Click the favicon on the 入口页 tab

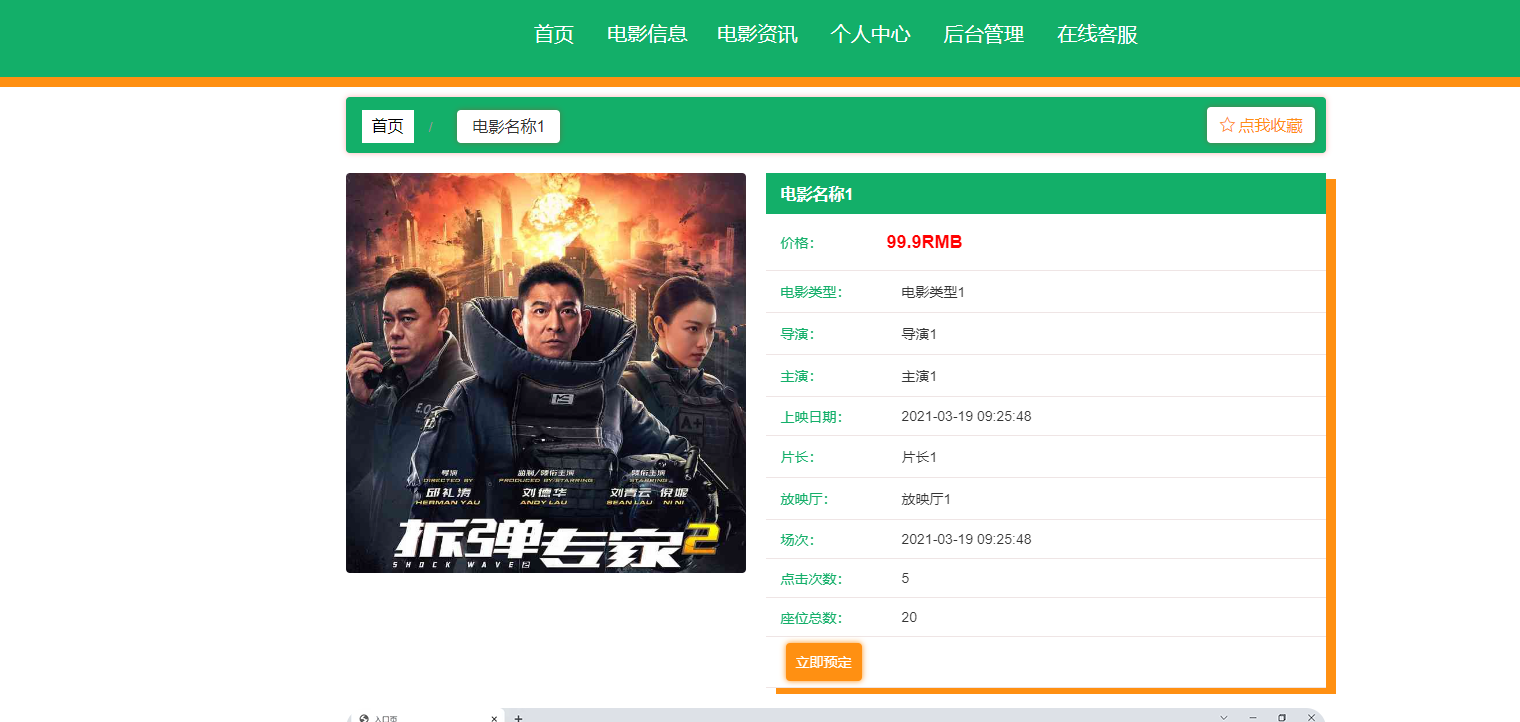tap(363, 718)
